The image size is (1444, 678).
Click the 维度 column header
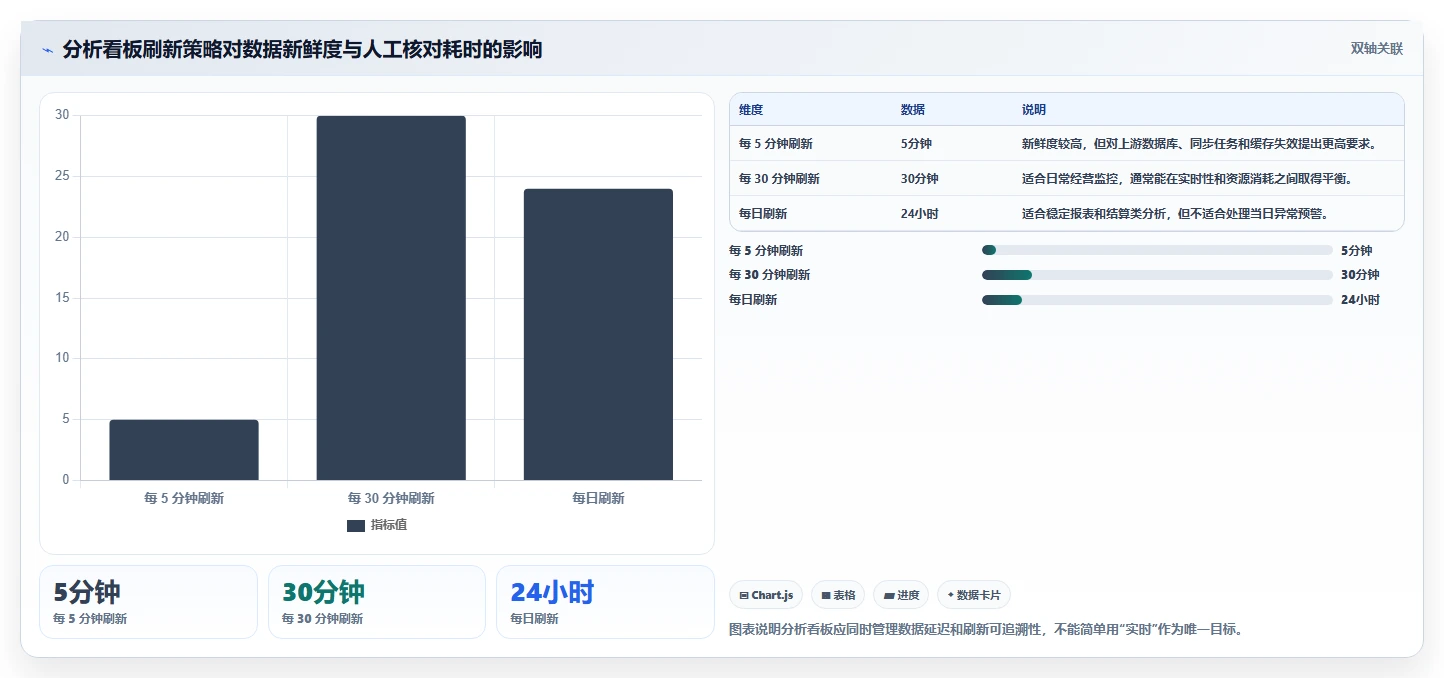[751, 110]
